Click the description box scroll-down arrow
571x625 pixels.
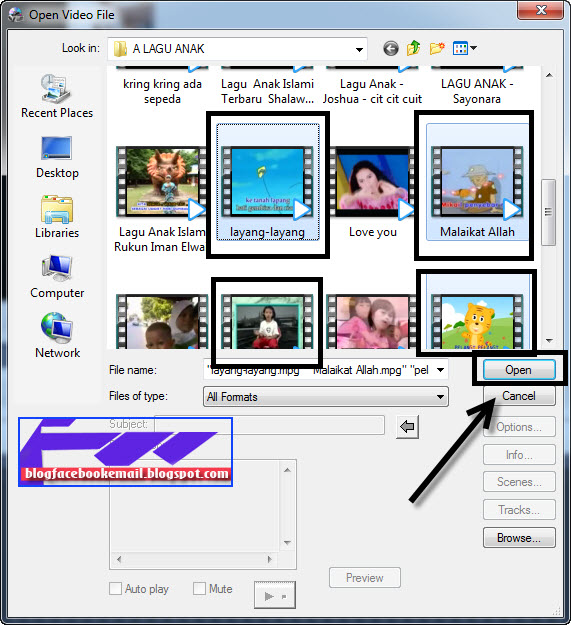coord(287,542)
